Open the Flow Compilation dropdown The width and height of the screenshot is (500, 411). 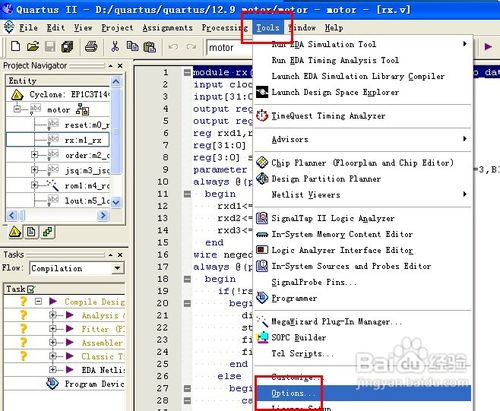tap(117, 268)
